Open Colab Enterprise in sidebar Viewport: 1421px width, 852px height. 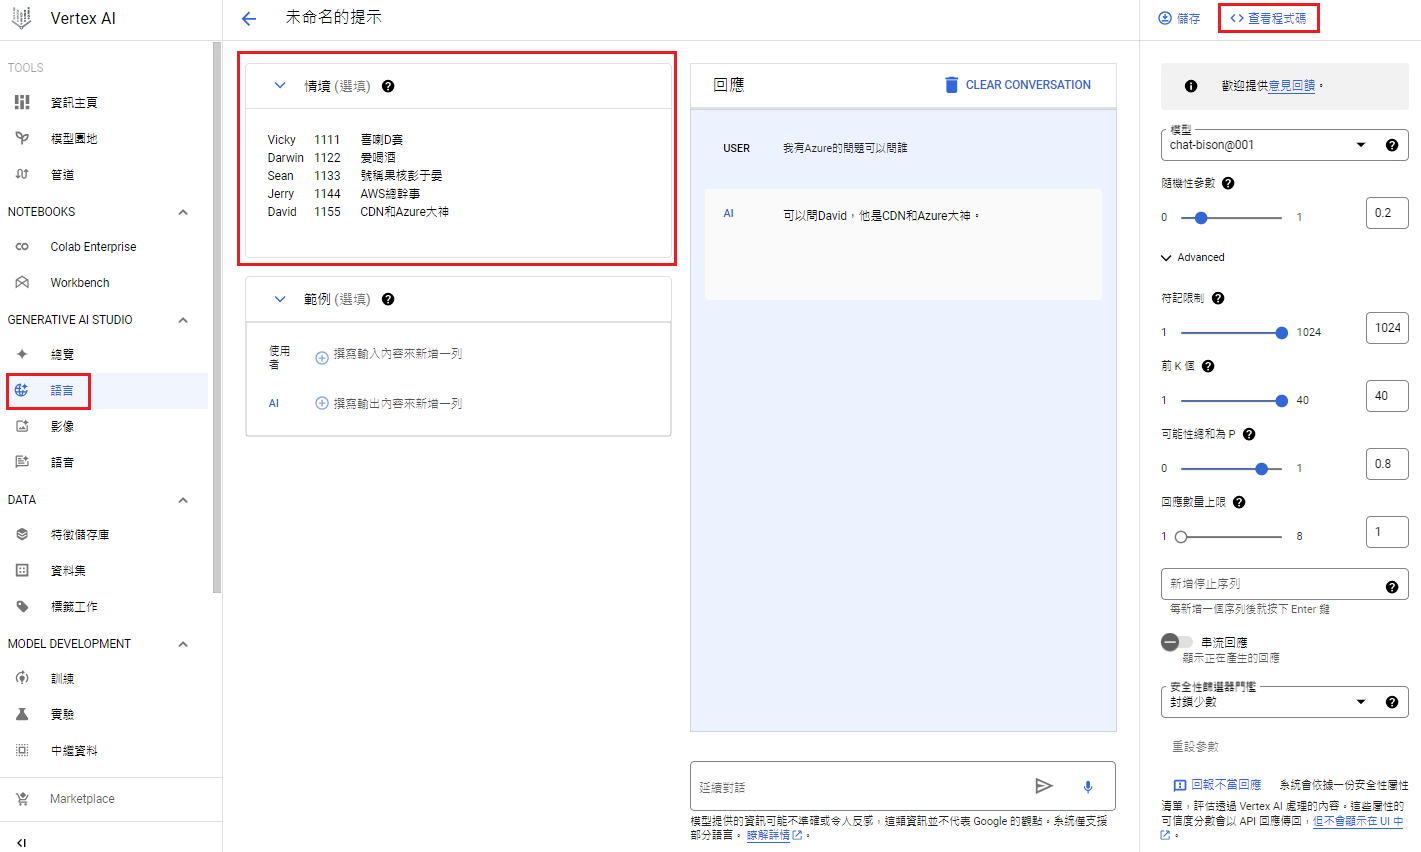93,247
